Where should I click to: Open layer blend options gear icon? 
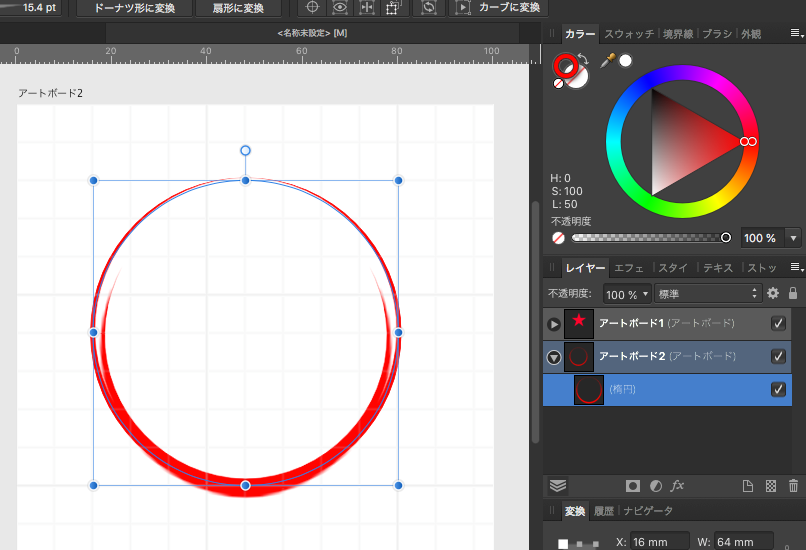(x=772, y=294)
